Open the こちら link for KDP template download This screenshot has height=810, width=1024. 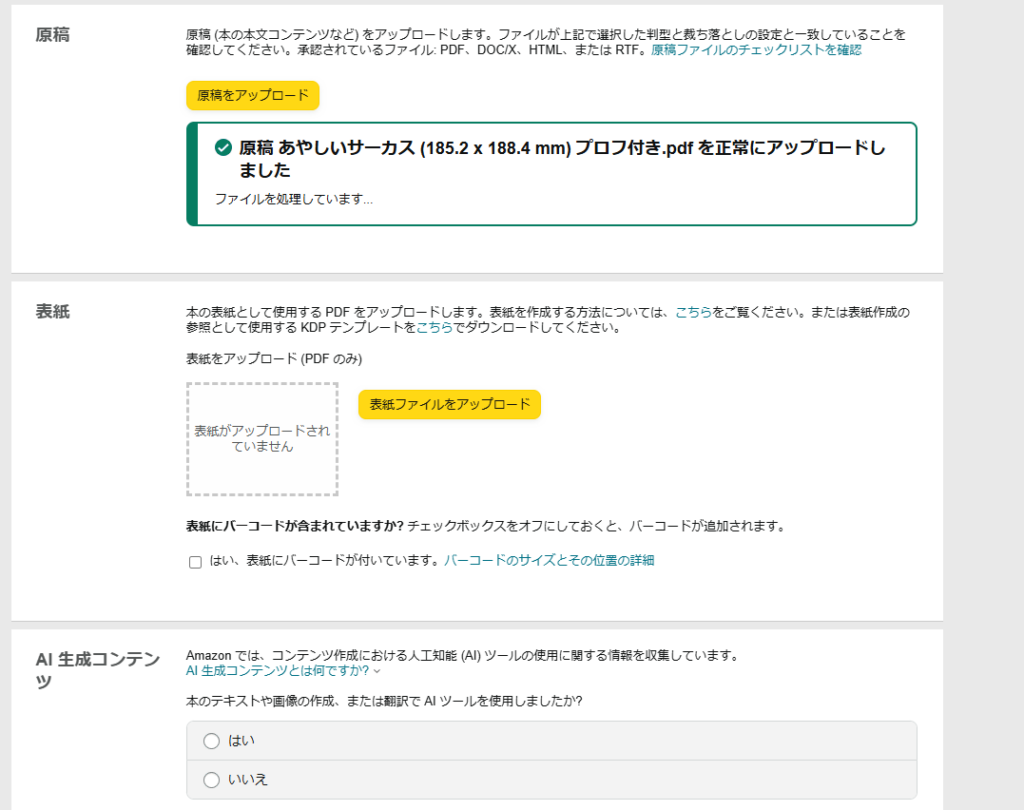point(434,327)
